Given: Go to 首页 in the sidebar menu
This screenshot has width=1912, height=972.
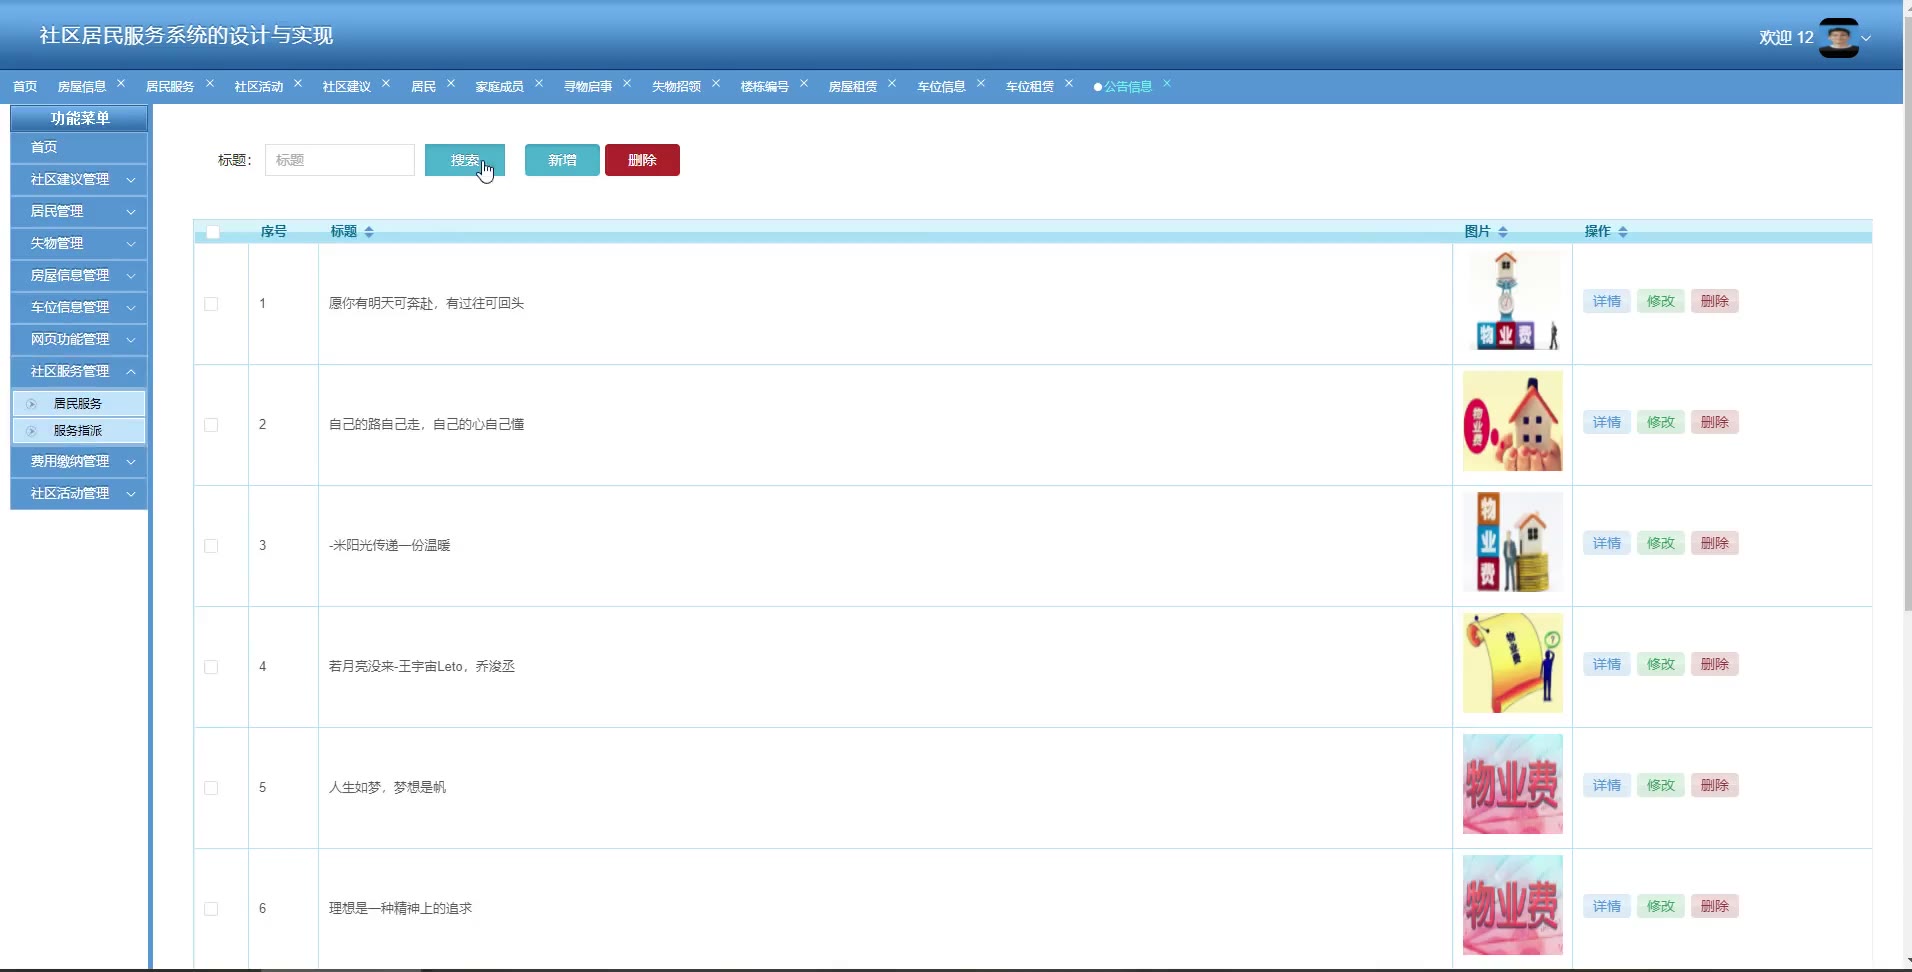Looking at the screenshot, I should 79,148.
